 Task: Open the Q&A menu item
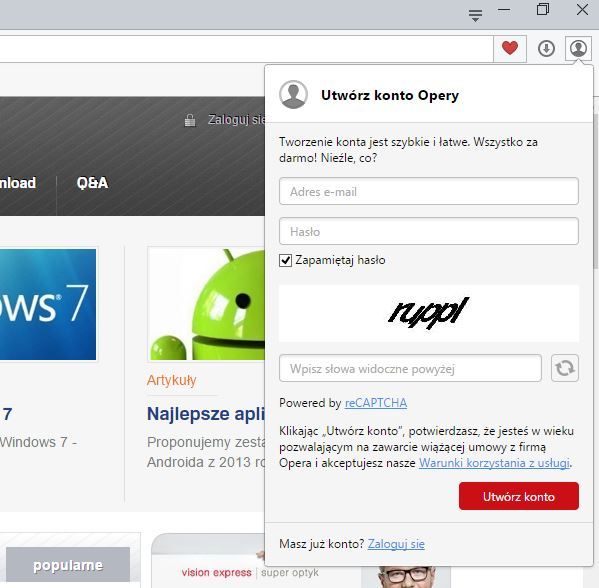(92, 183)
